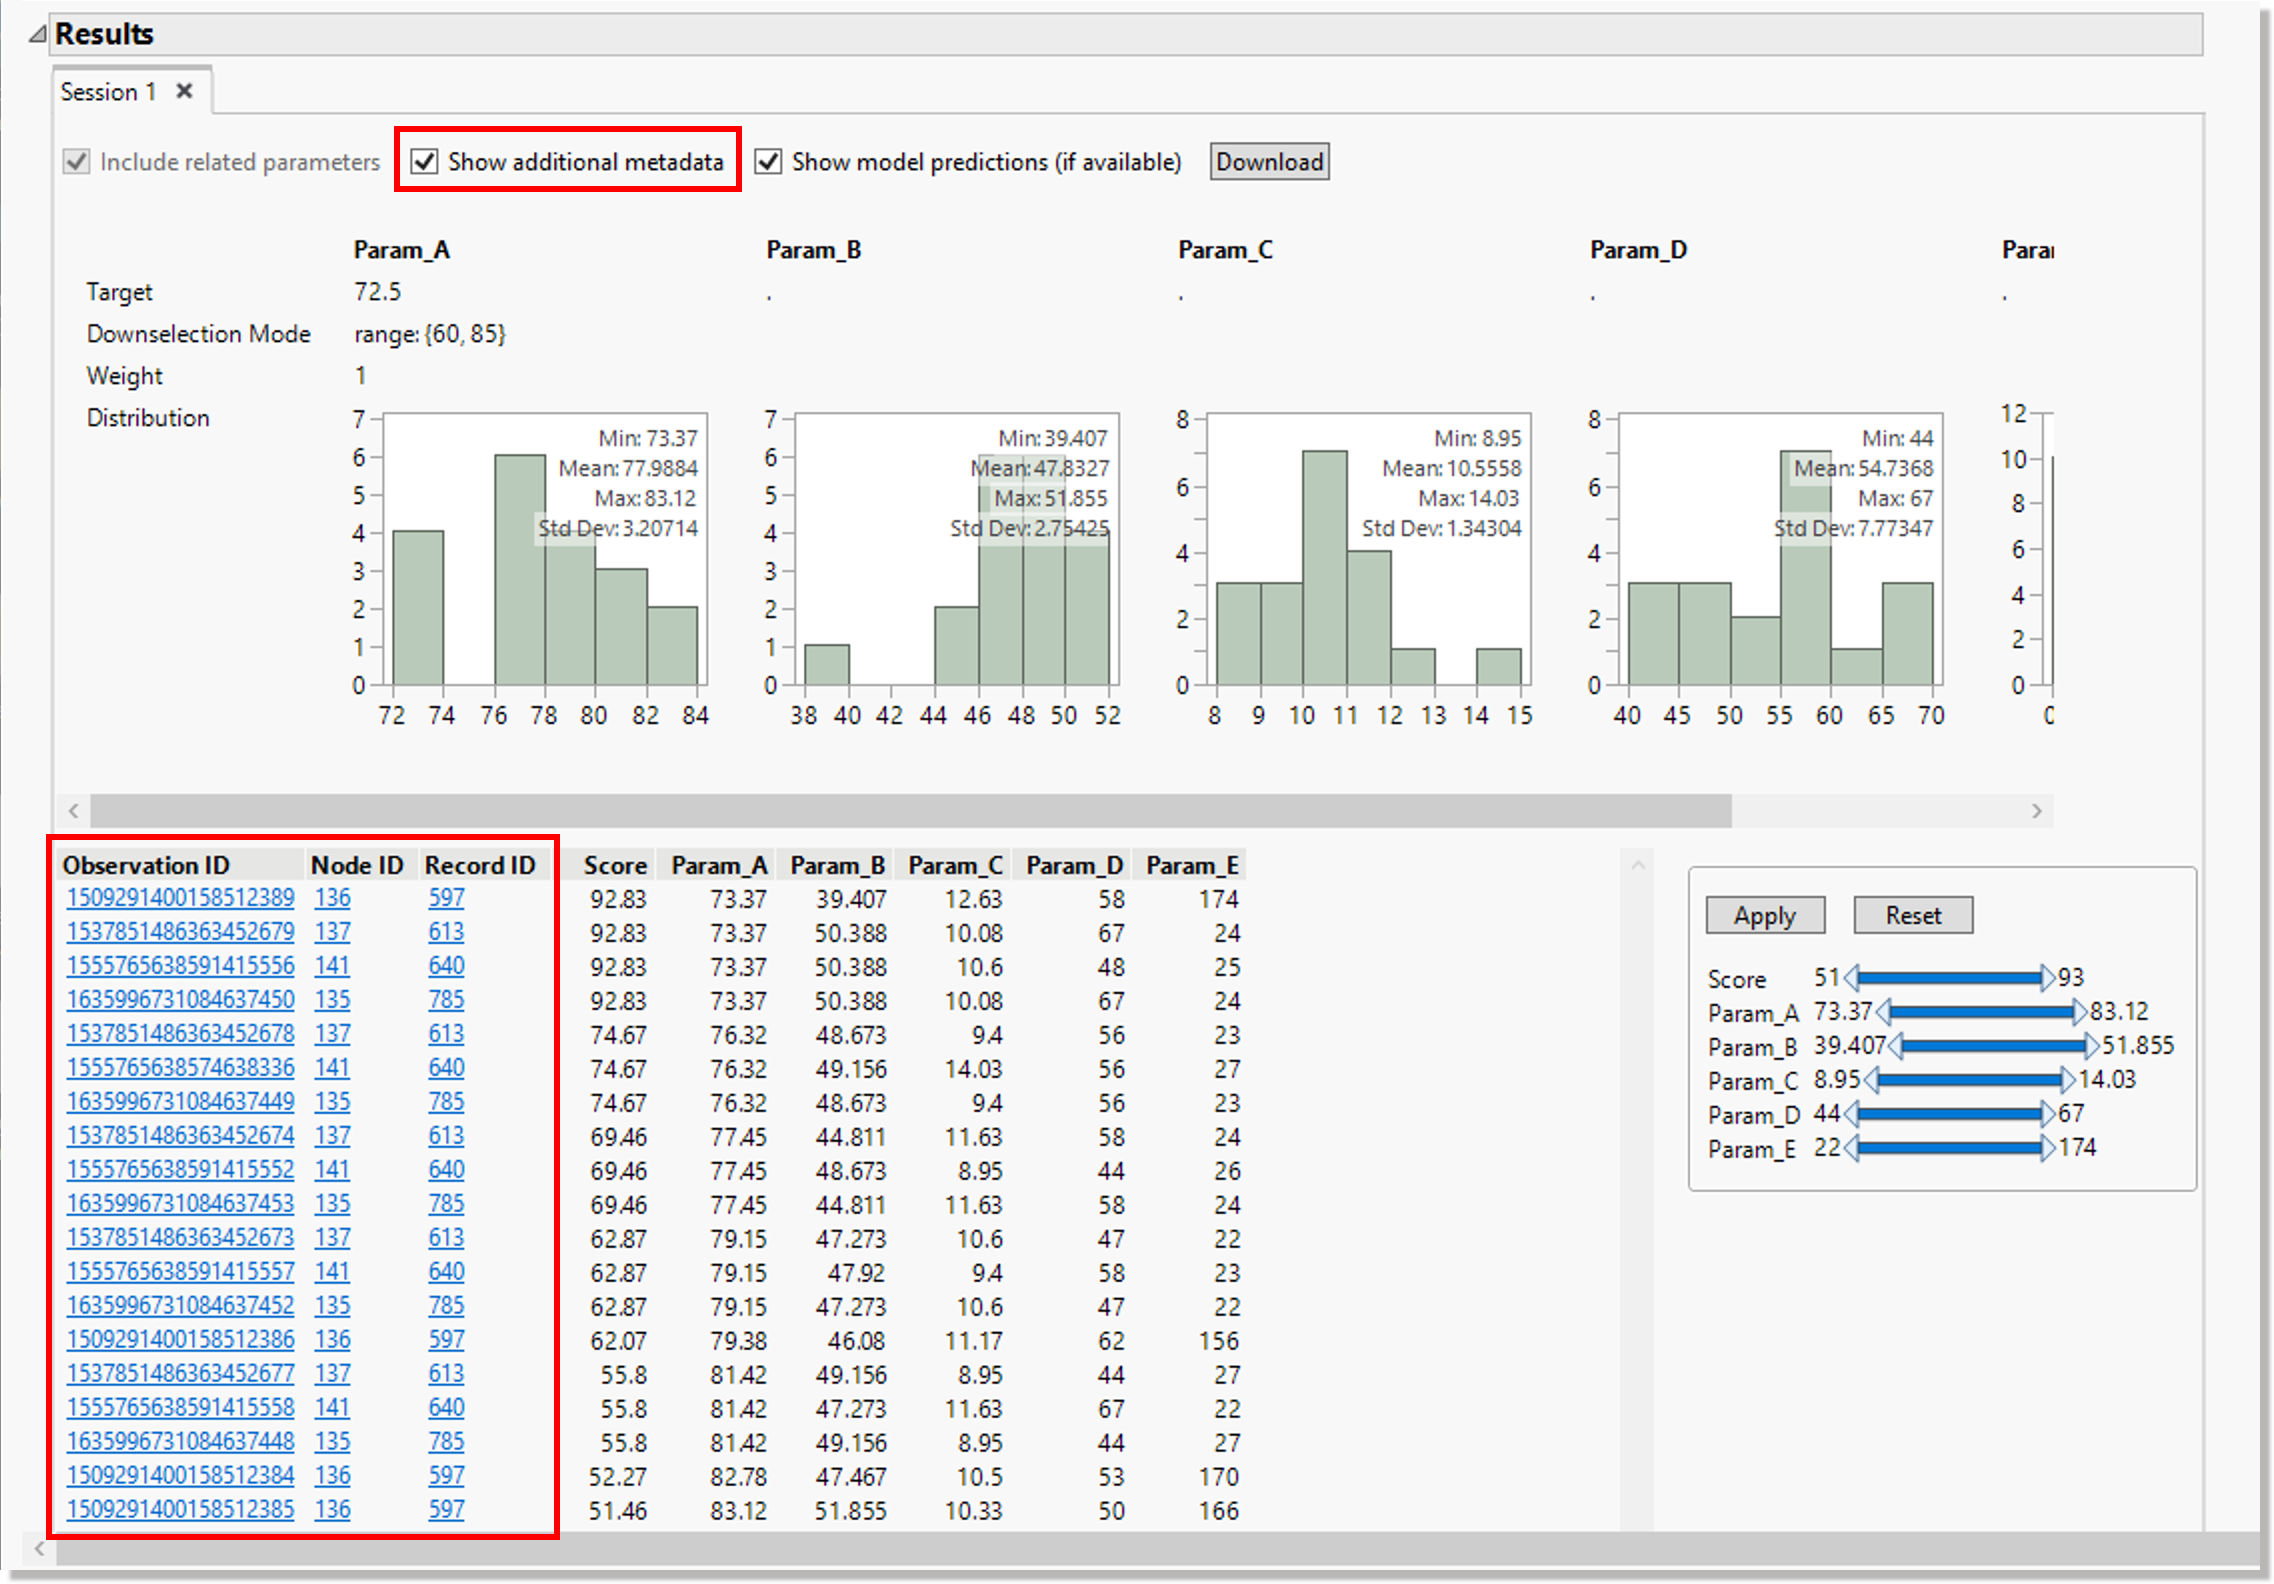
Task: Click Param_A target value 72.5
Action: click(x=377, y=292)
